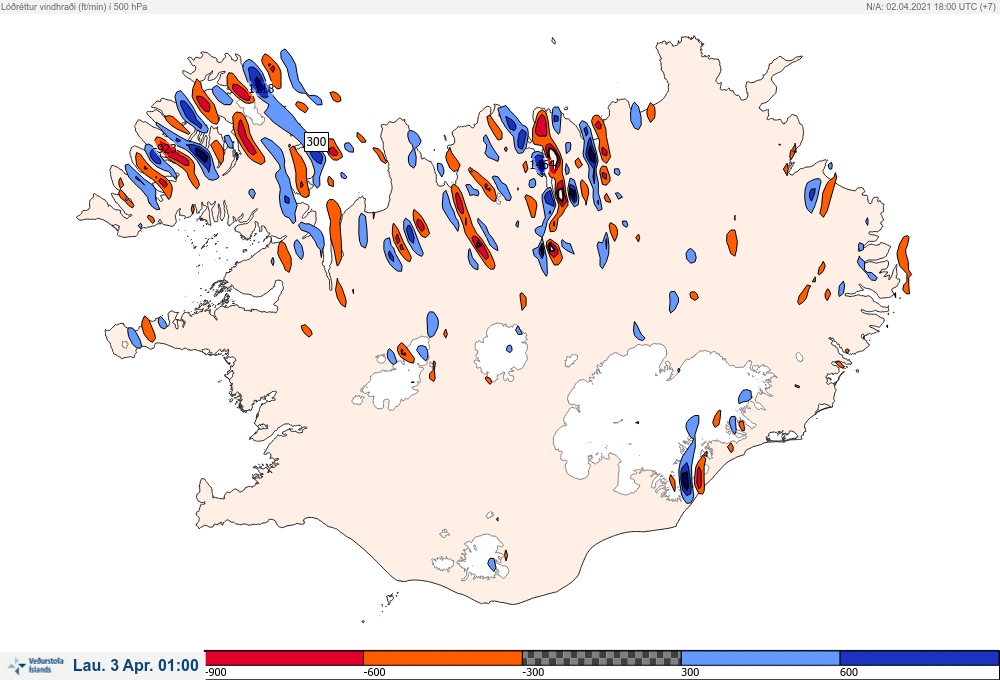Image resolution: width=1000 pixels, height=680 pixels.
Task: Click the -900 legend value label
Action: click(x=216, y=672)
